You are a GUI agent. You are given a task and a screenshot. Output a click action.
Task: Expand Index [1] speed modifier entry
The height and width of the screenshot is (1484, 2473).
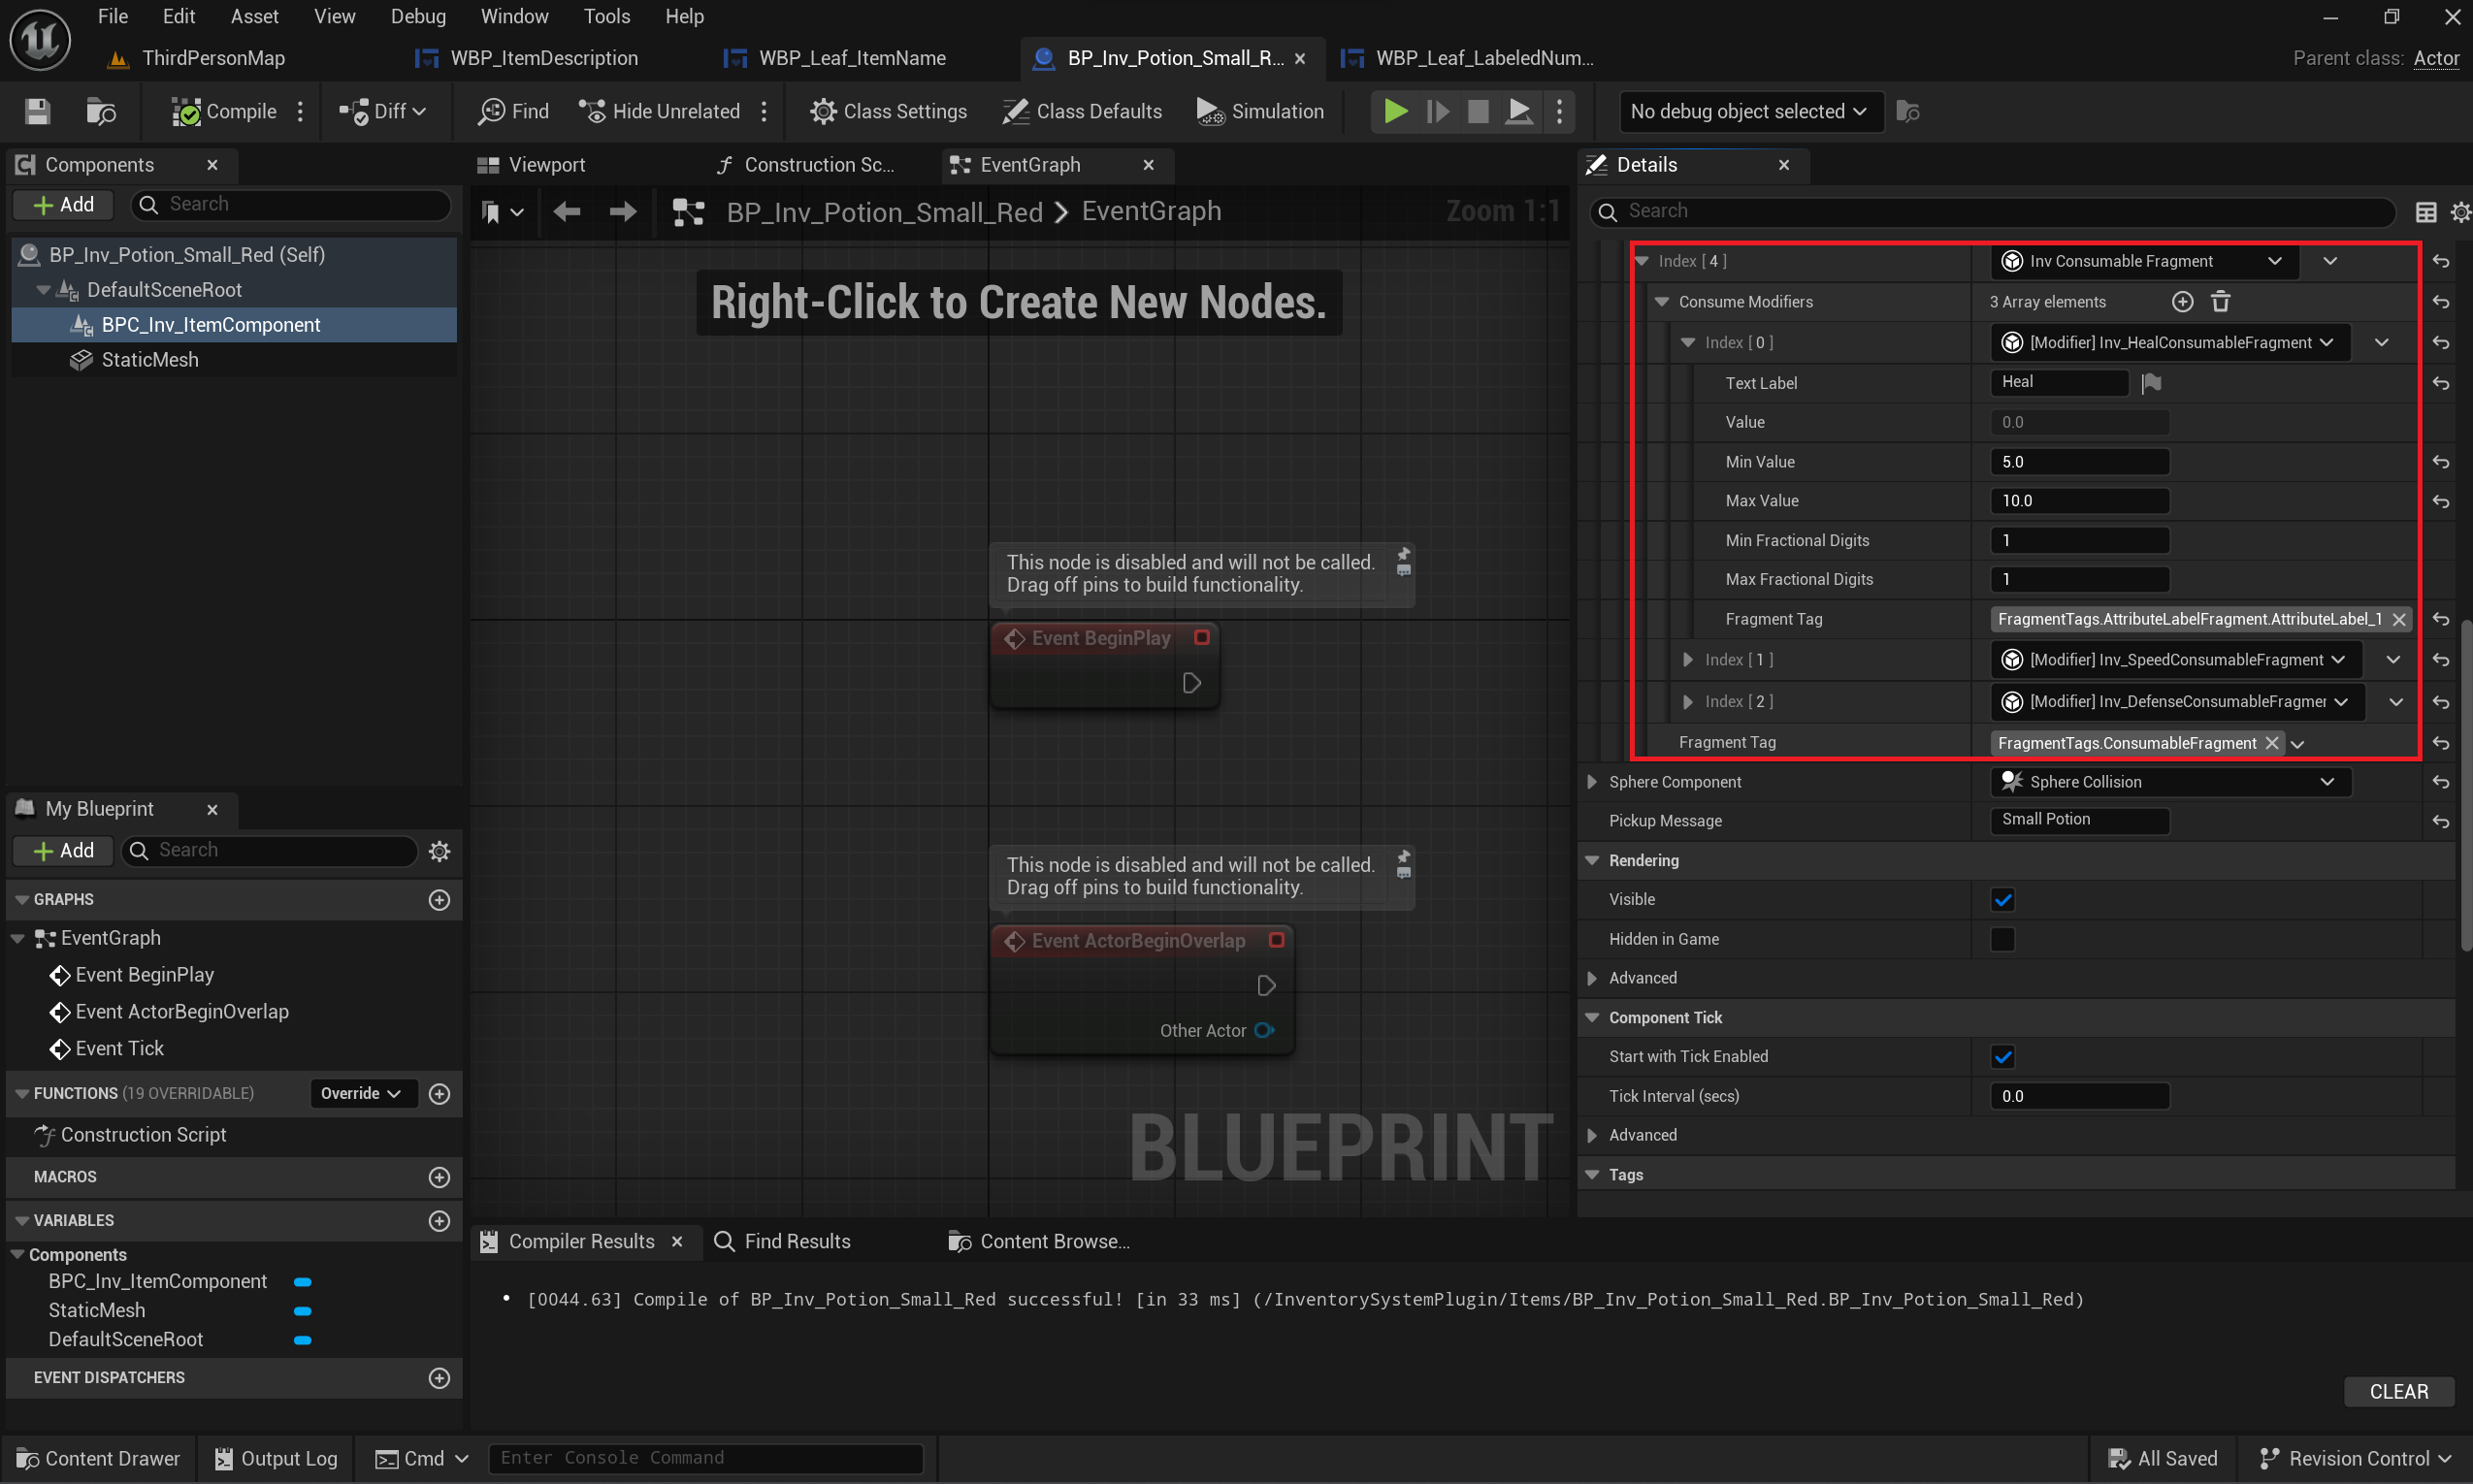point(1688,660)
